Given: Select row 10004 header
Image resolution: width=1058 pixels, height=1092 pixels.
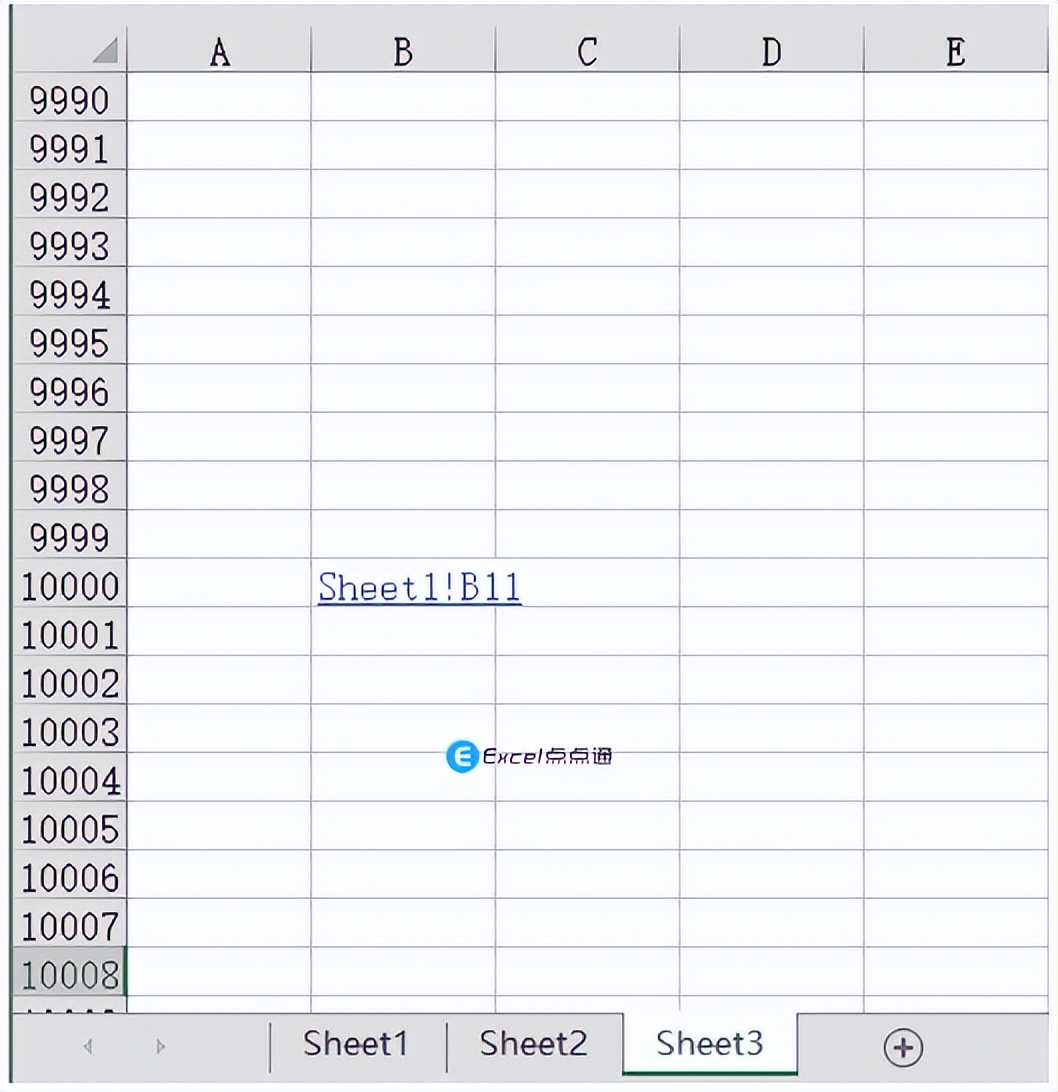Looking at the screenshot, I should point(70,777).
